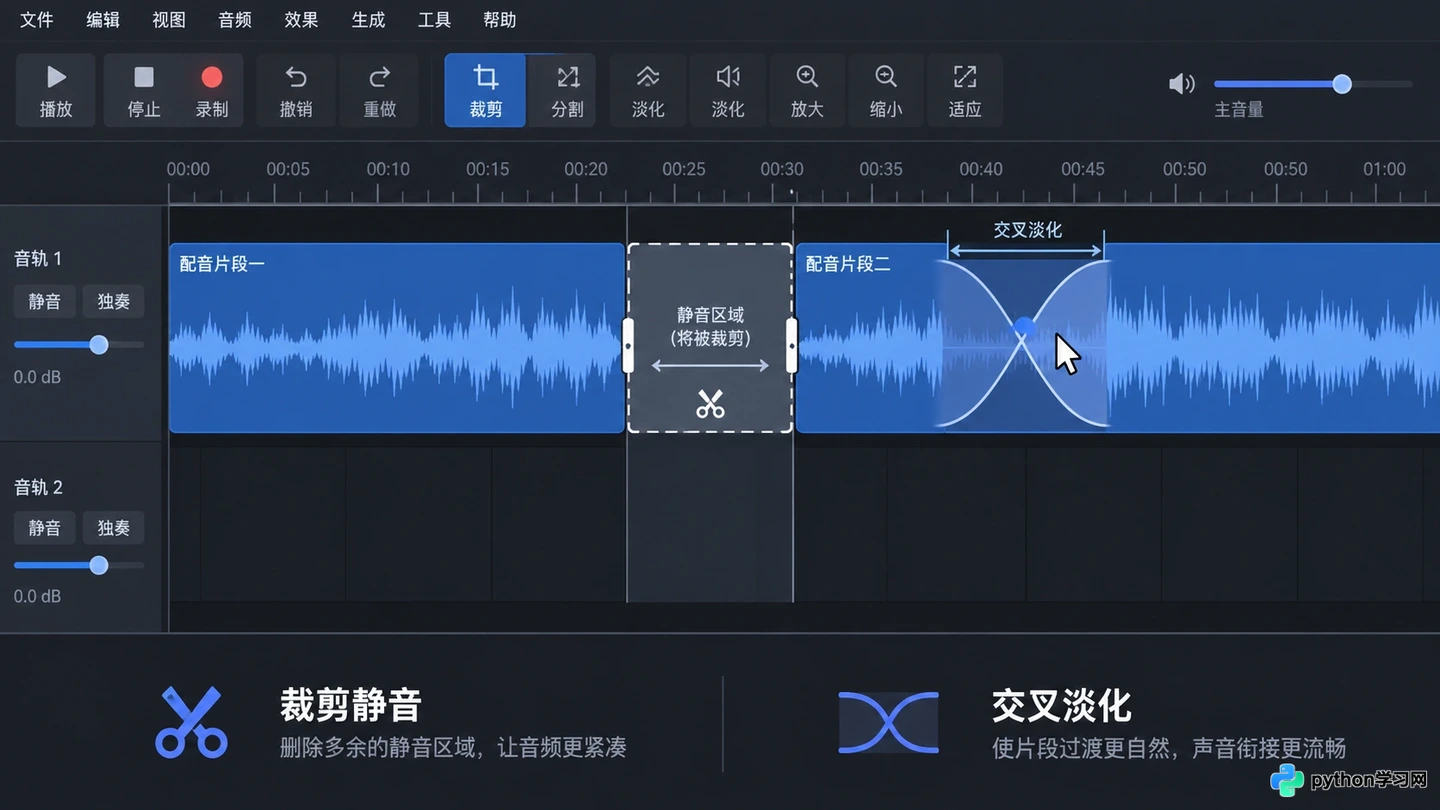This screenshot has height=810, width=1440.
Task: Solo 音轨 1 with its 独奏 button
Action: pos(113,301)
